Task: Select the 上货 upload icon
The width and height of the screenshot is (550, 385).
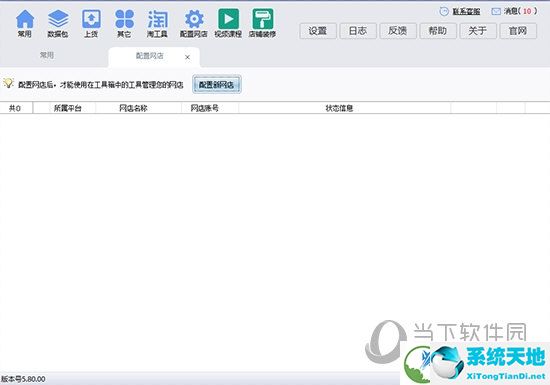Action: point(91,23)
